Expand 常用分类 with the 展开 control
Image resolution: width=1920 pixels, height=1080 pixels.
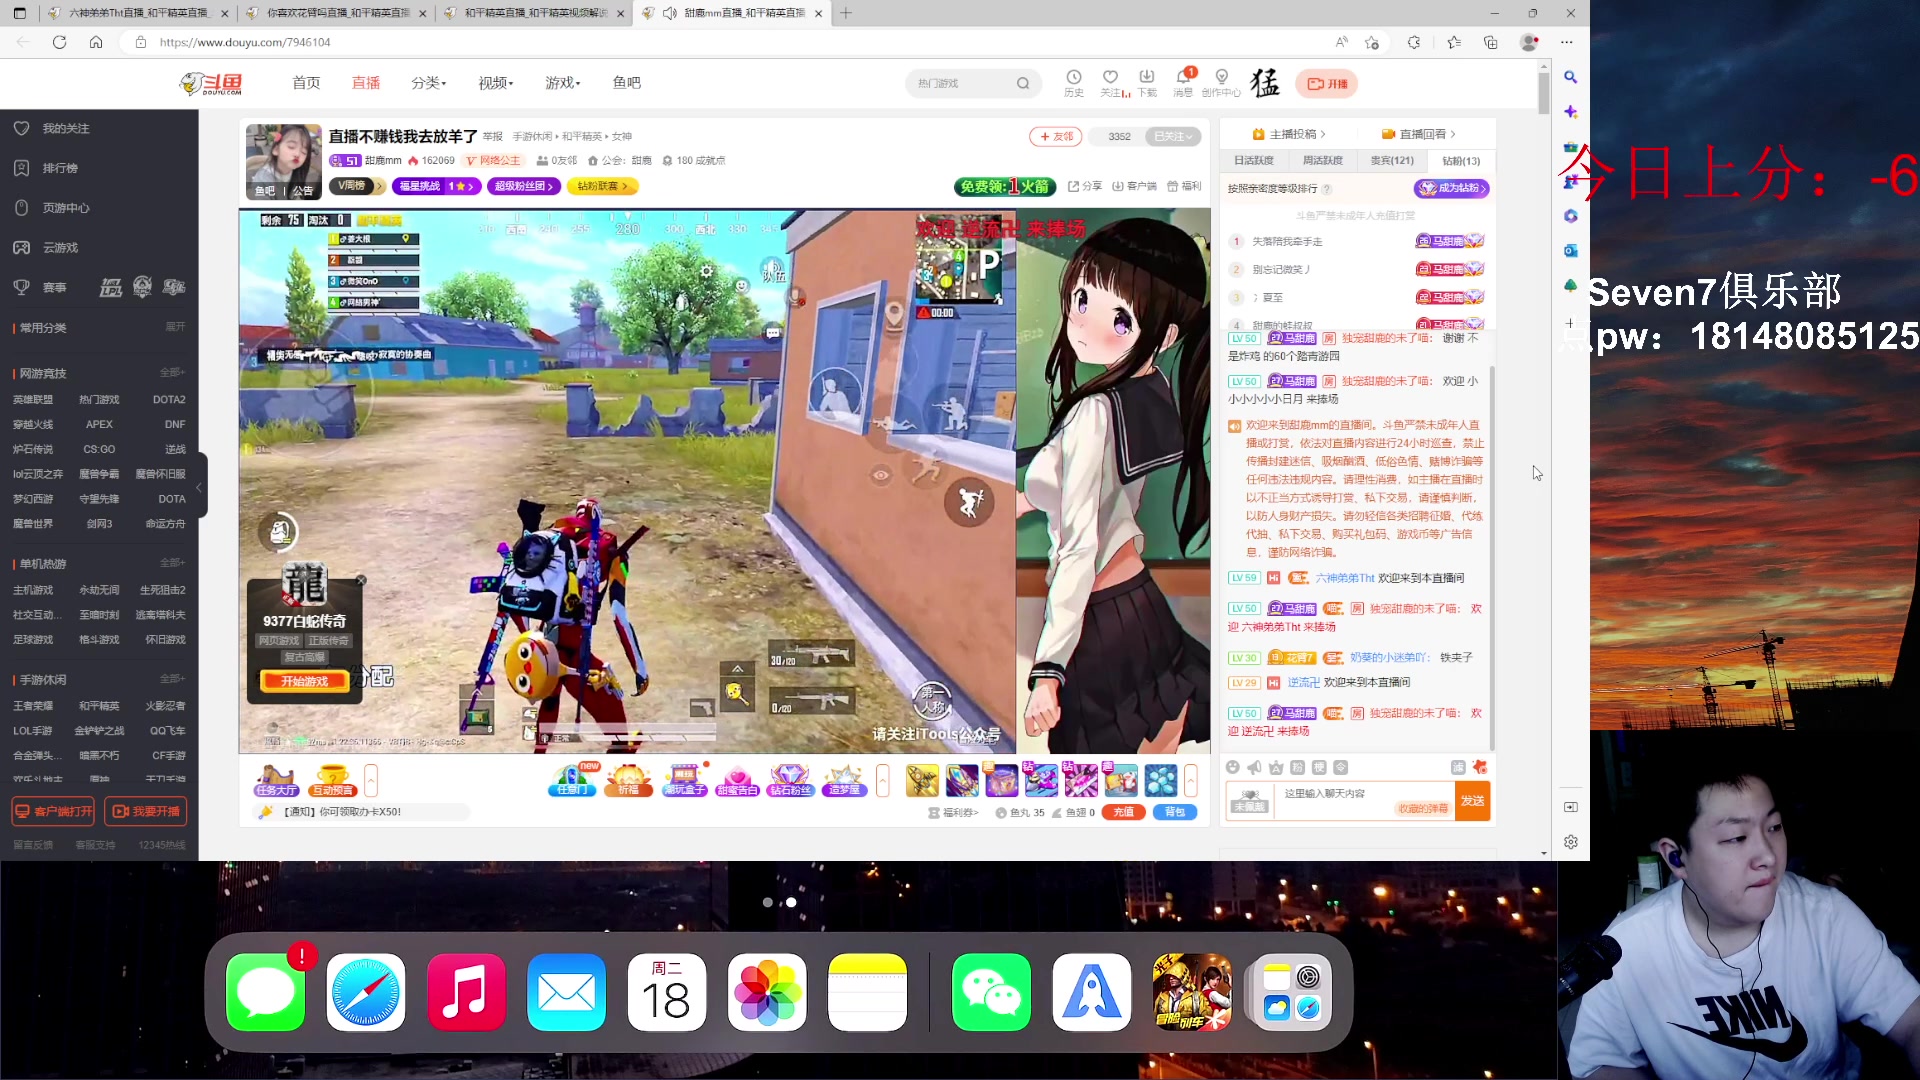click(175, 327)
